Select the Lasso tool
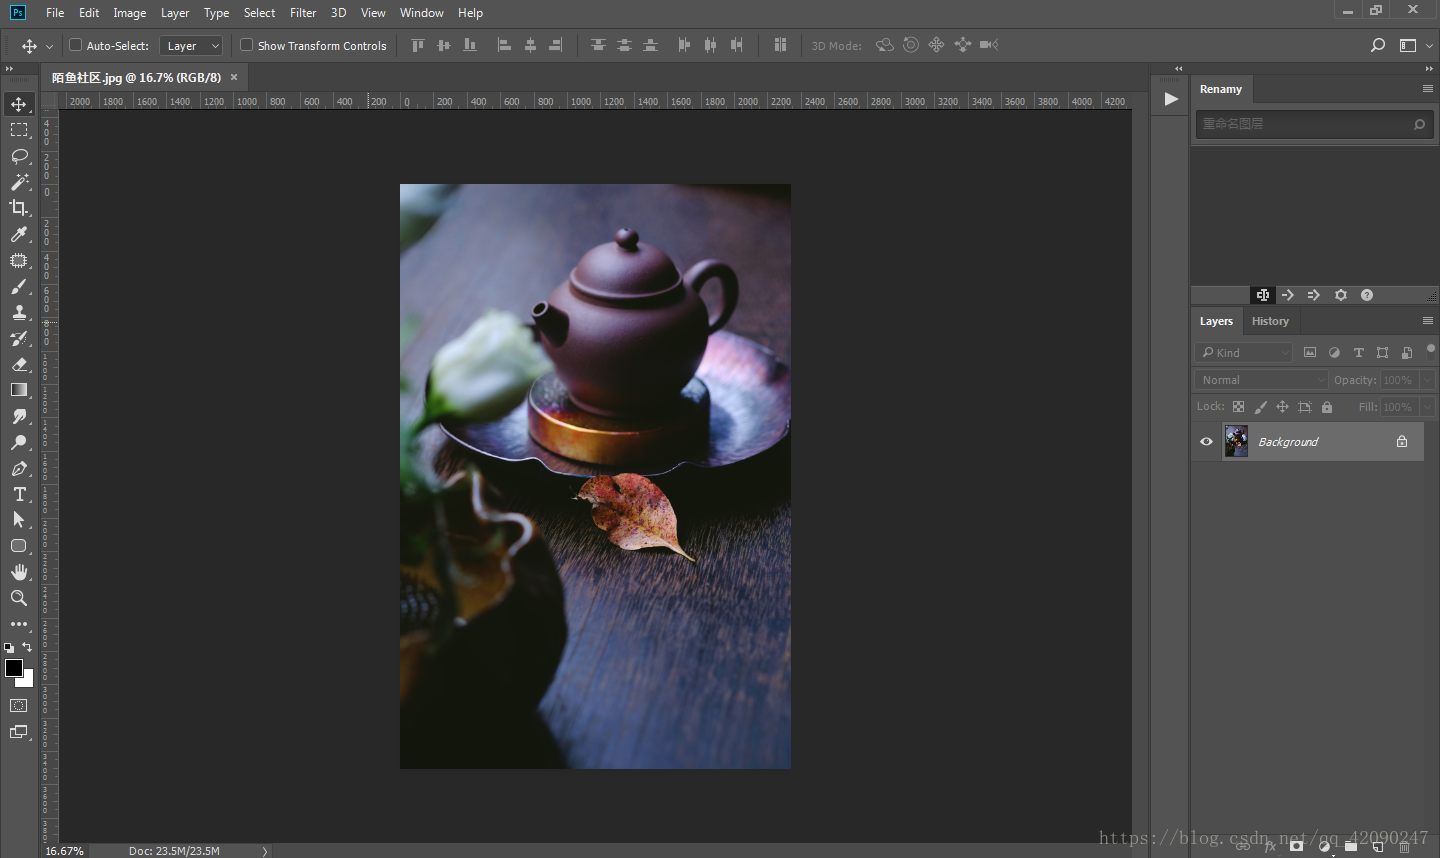Viewport: 1440px width, 858px height. coord(19,156)
